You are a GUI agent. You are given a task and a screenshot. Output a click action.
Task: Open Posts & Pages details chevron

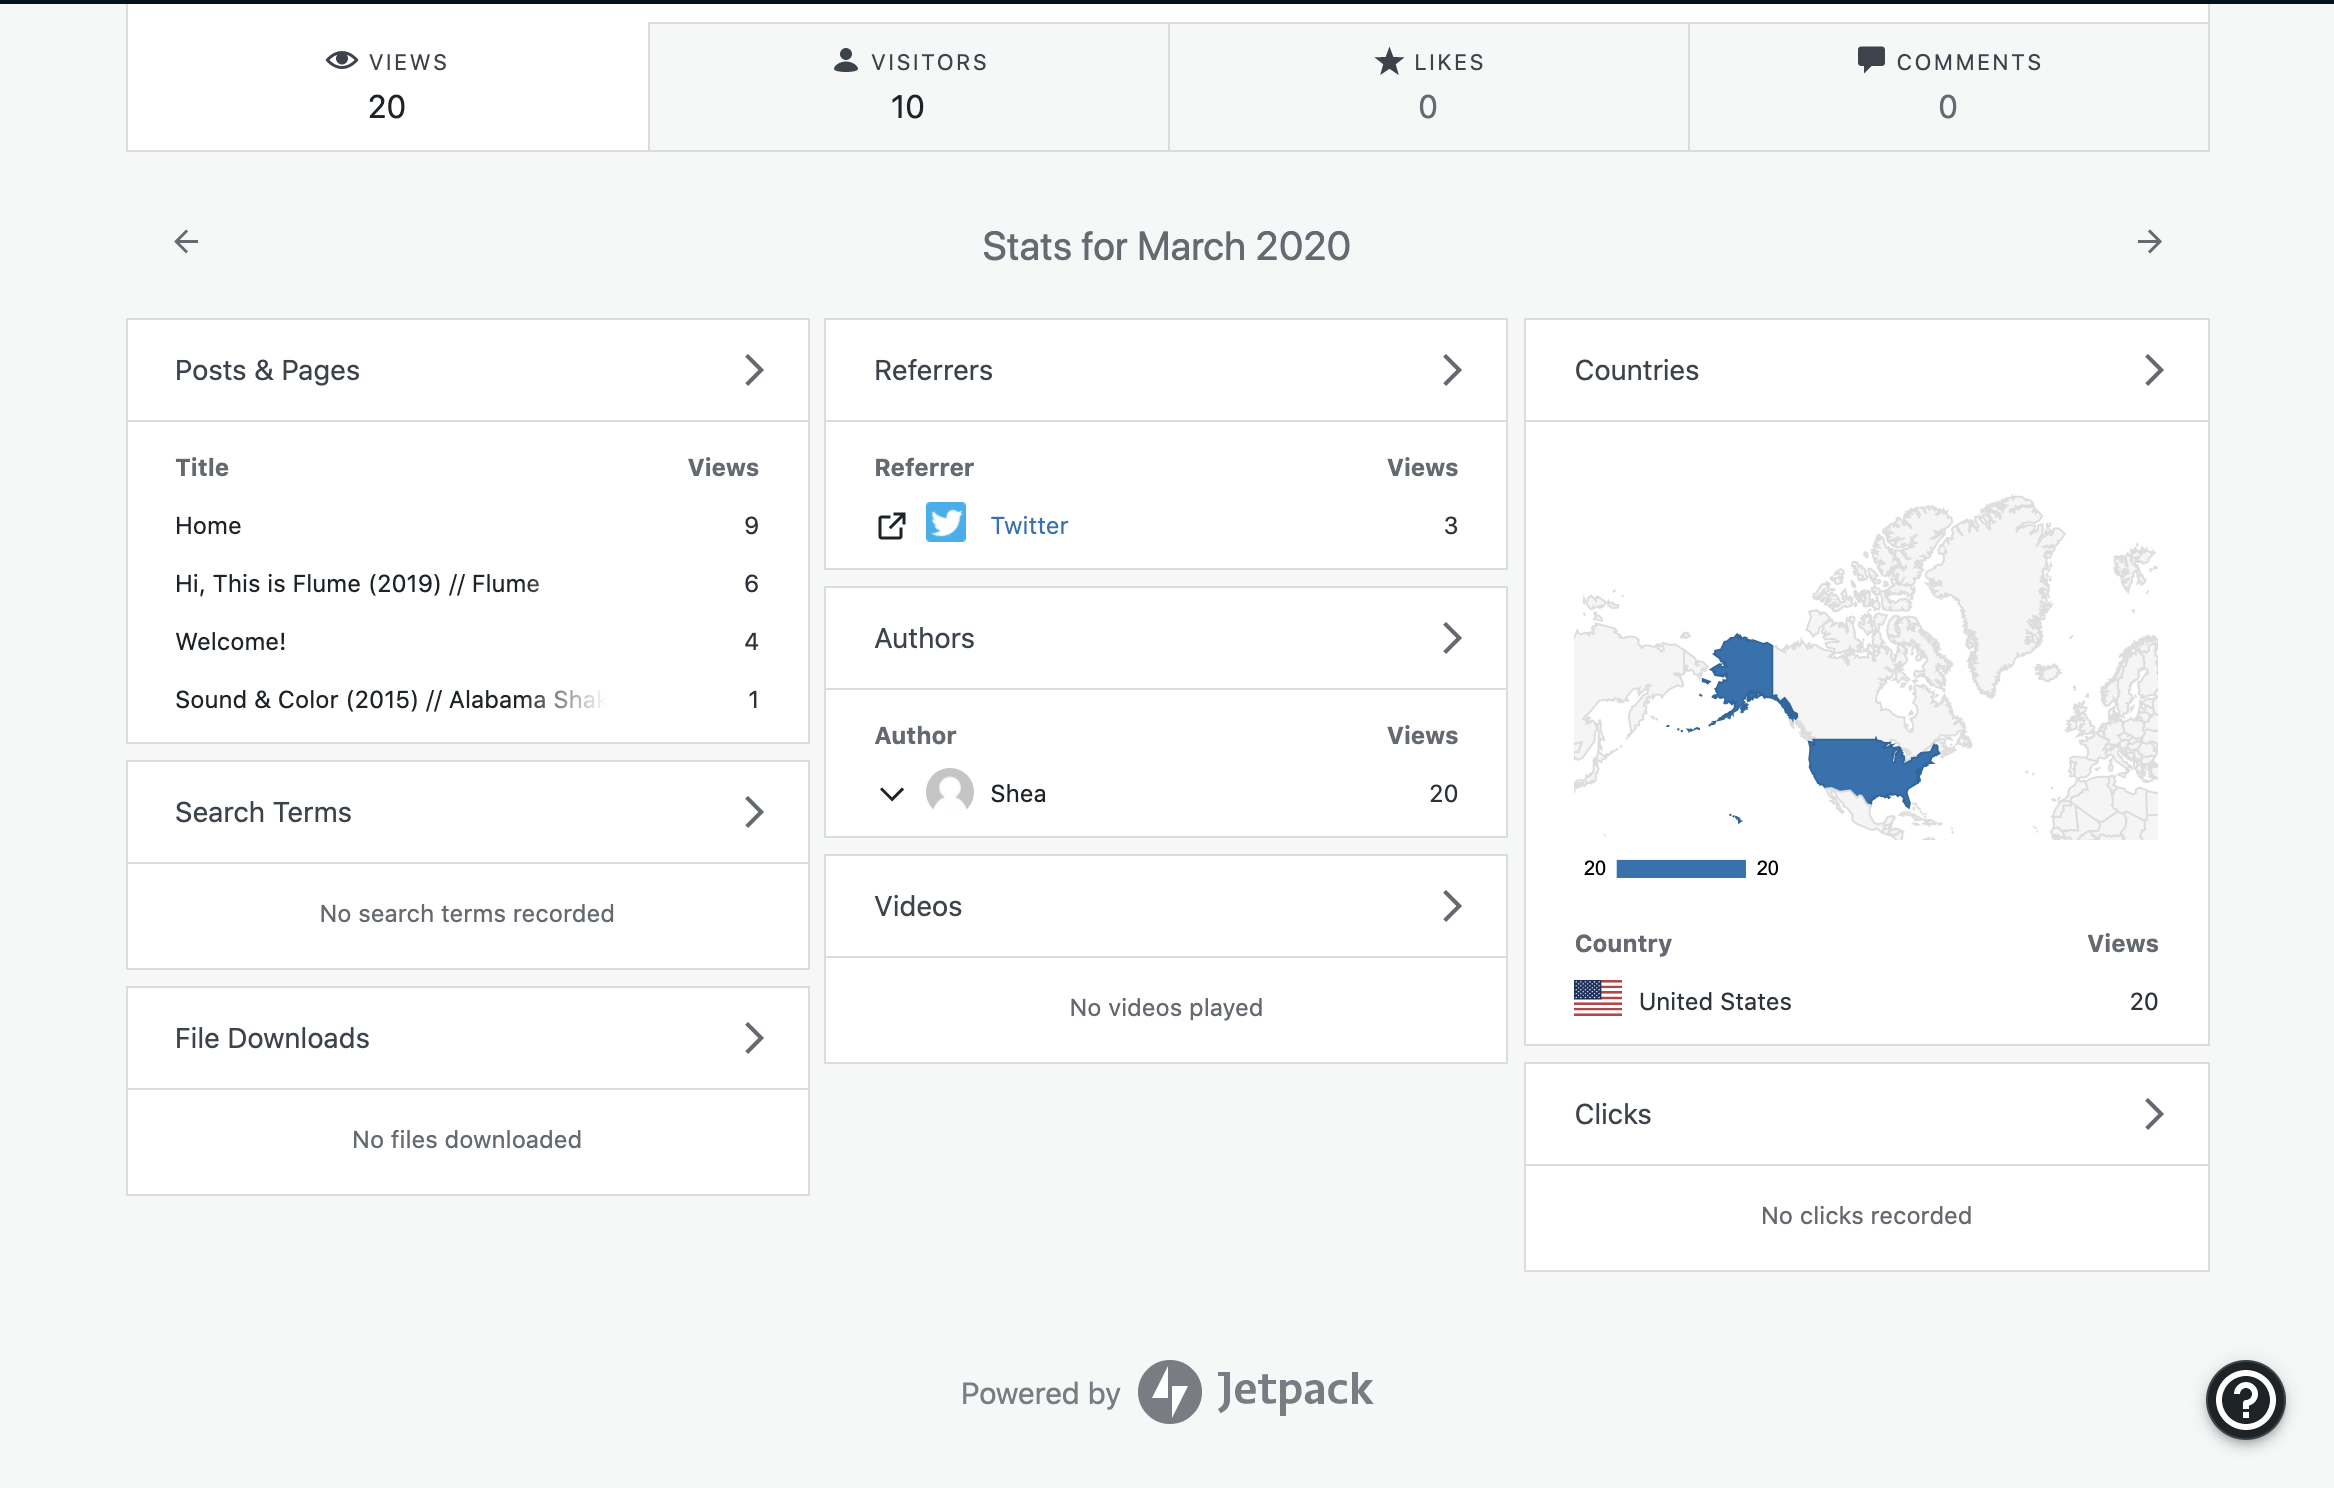754,371
